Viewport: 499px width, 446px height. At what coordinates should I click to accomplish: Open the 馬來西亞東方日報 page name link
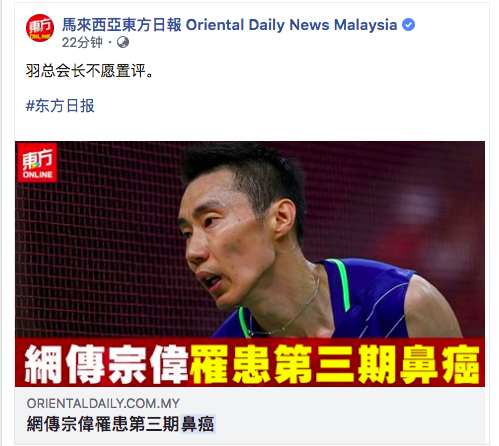[122, 25]
